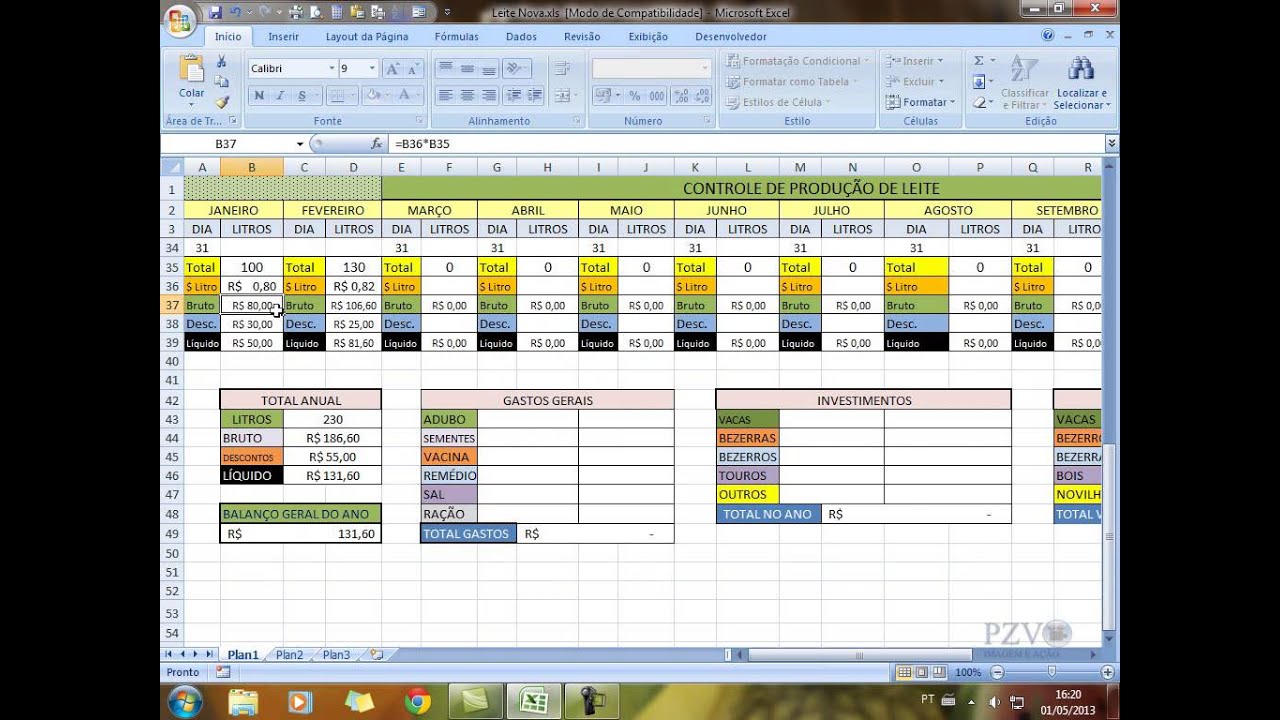Decrease the font size

(x=412, y=69)
